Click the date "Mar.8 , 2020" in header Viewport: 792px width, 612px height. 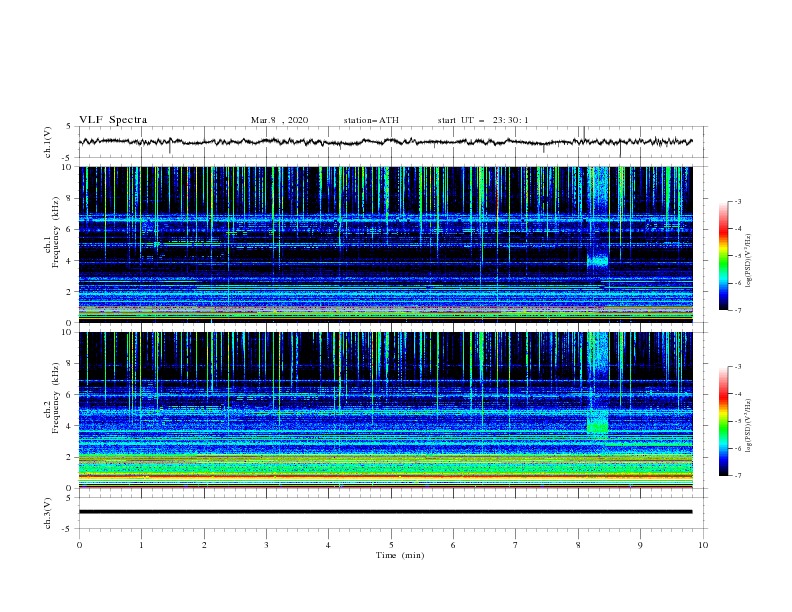[x=279, y=120]
